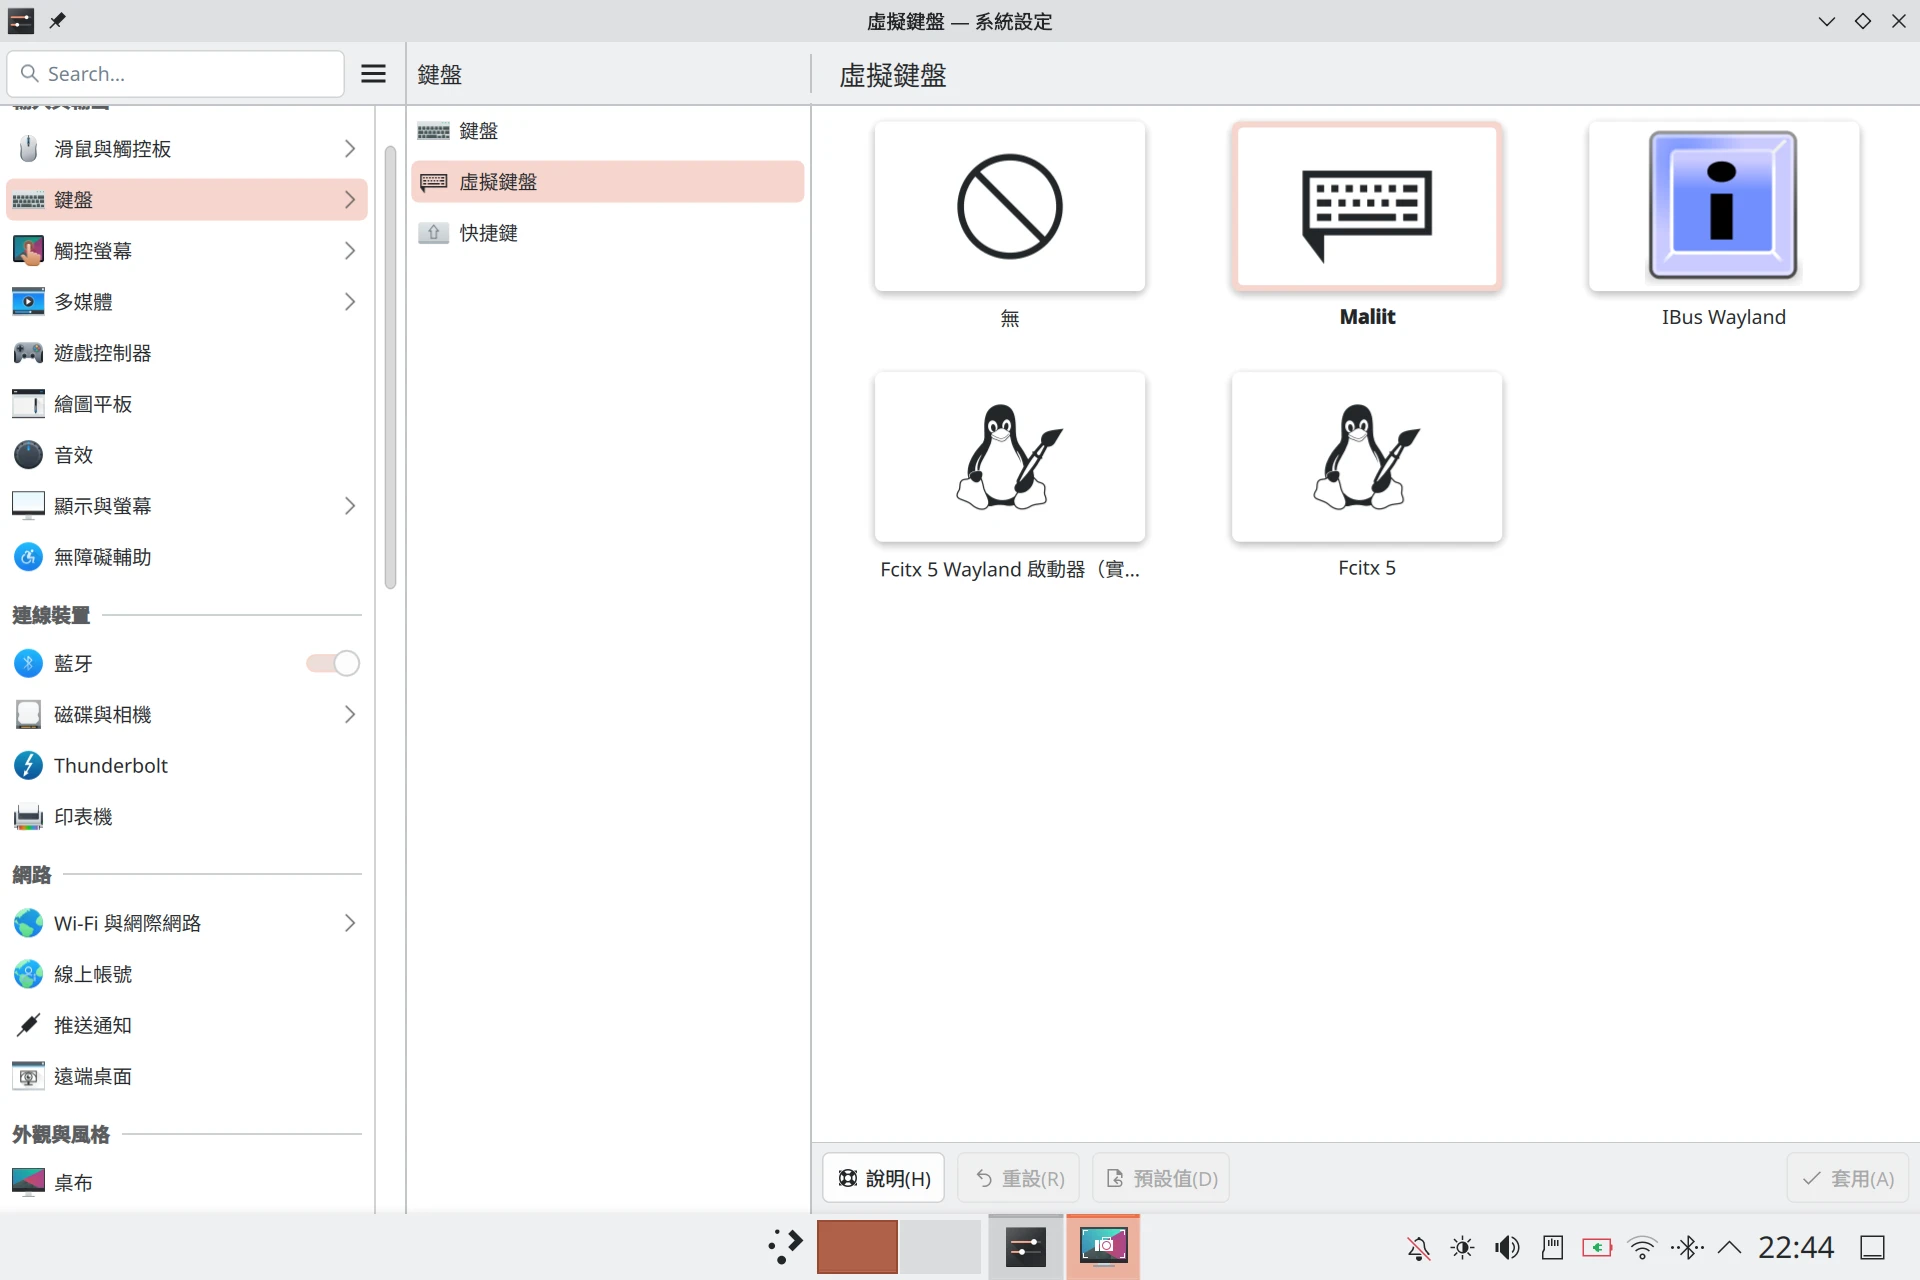Viewport: 1920px width, 1280px height.
Task: Toggle the 藍牙 Bluetooth switch
Action: (x=333, y=664)
